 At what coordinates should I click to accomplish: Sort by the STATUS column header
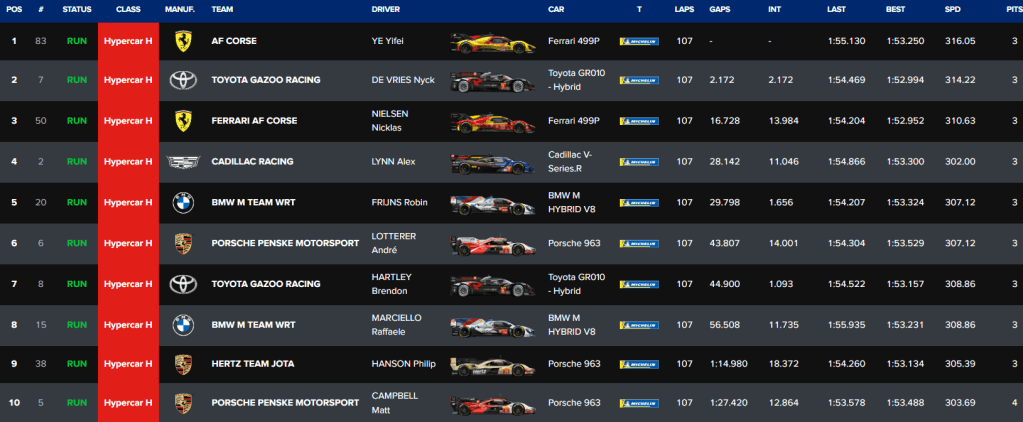tap(76, 10)
